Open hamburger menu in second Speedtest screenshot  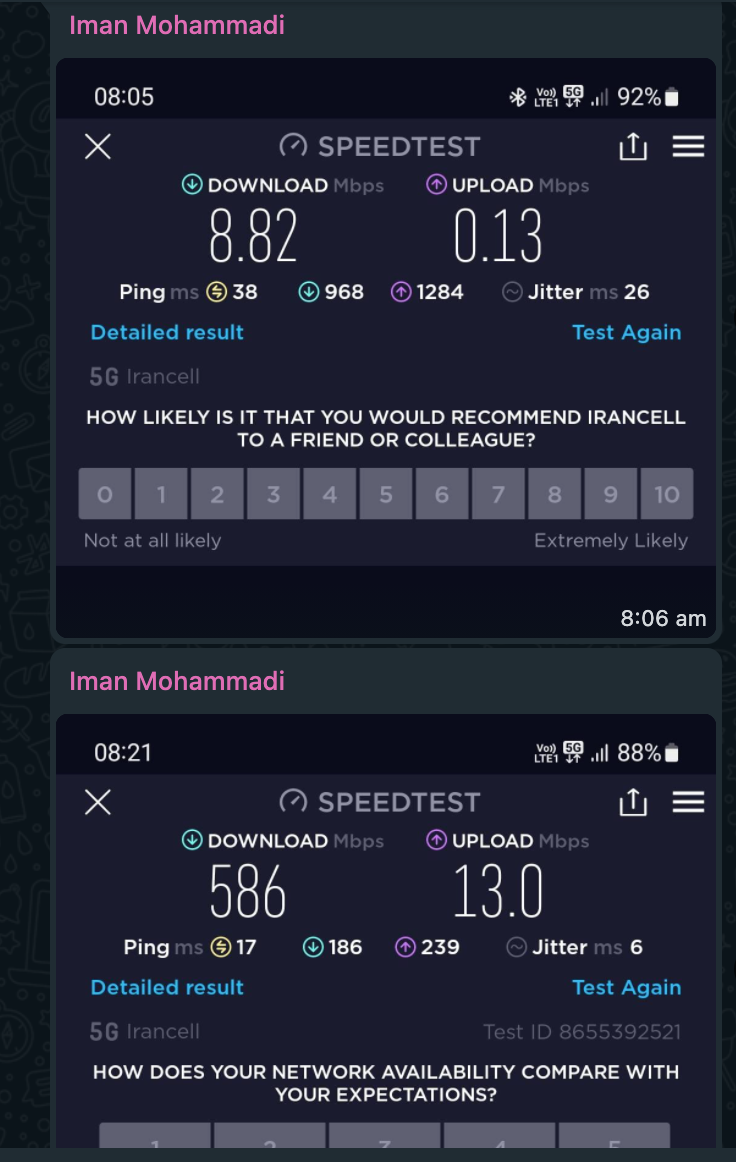(688, 802)
